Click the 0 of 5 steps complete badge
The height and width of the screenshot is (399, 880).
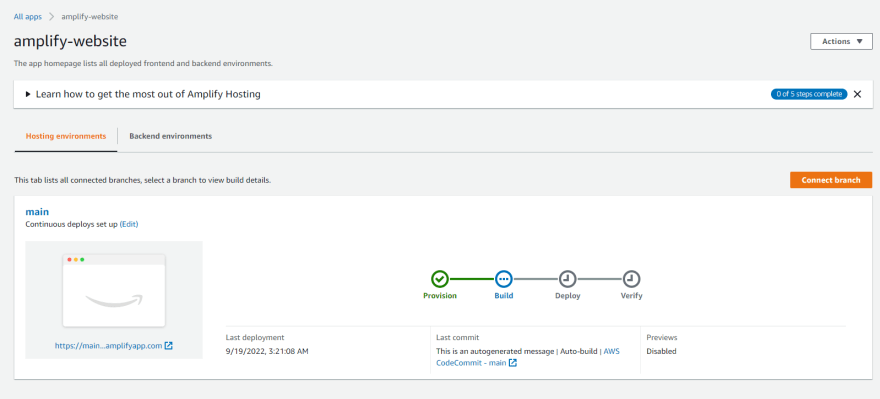tap(809, 94)
